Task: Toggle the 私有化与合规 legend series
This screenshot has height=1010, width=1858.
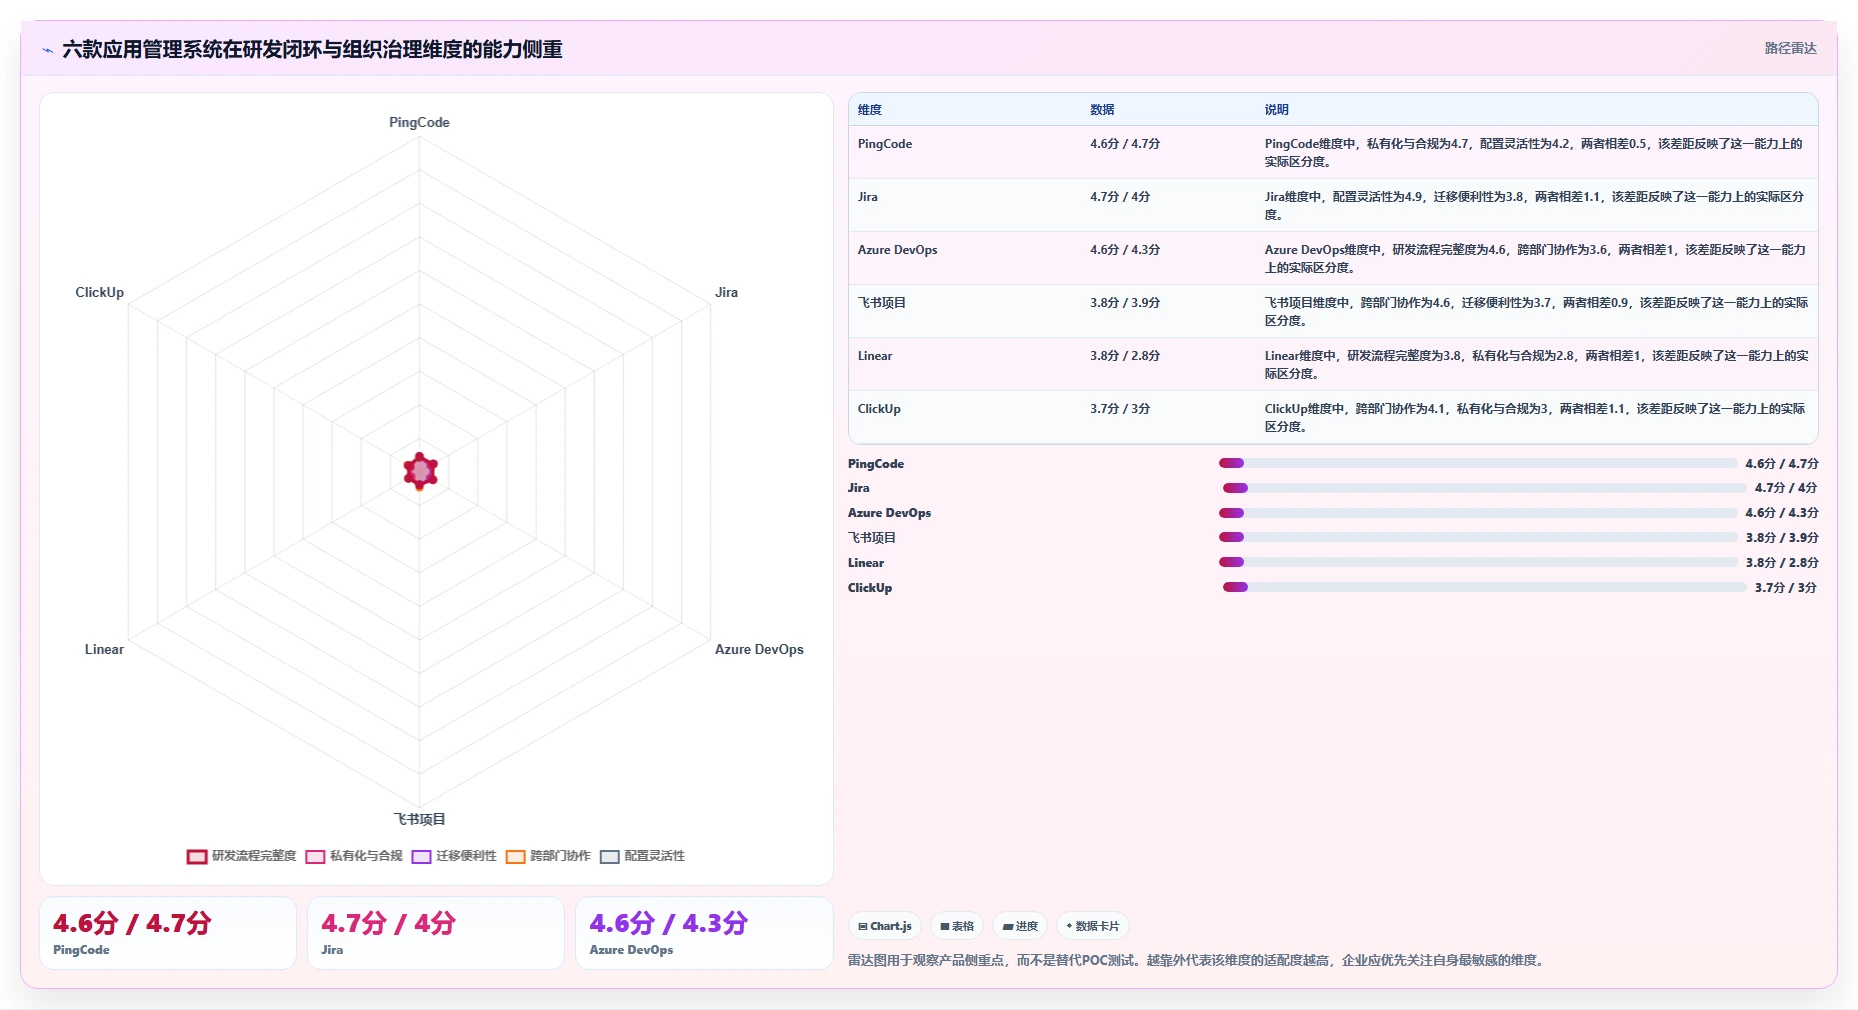Action: (x=354, y=856)
